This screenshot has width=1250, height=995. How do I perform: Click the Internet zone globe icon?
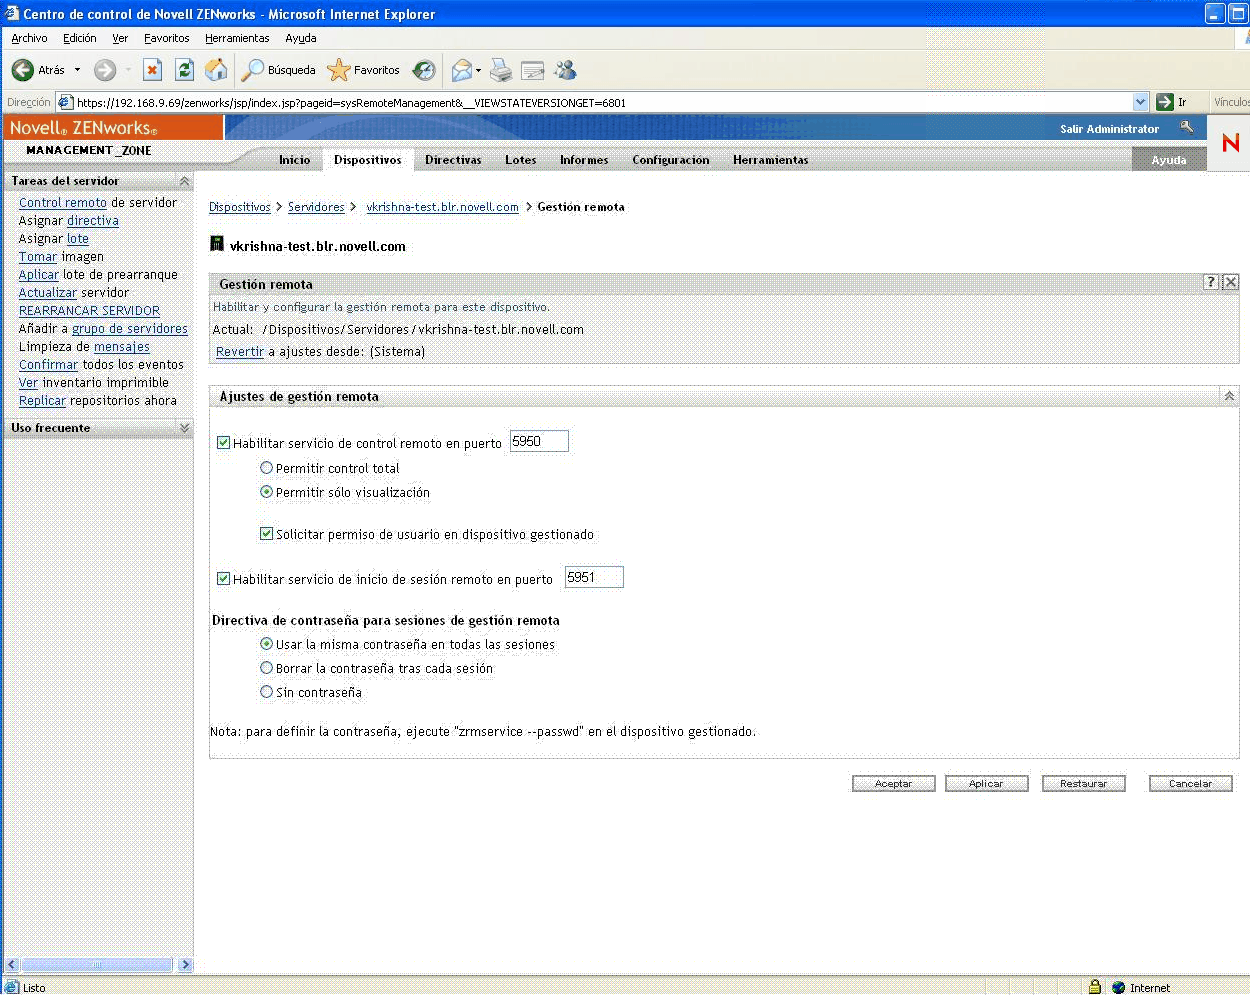[1119, 987]
